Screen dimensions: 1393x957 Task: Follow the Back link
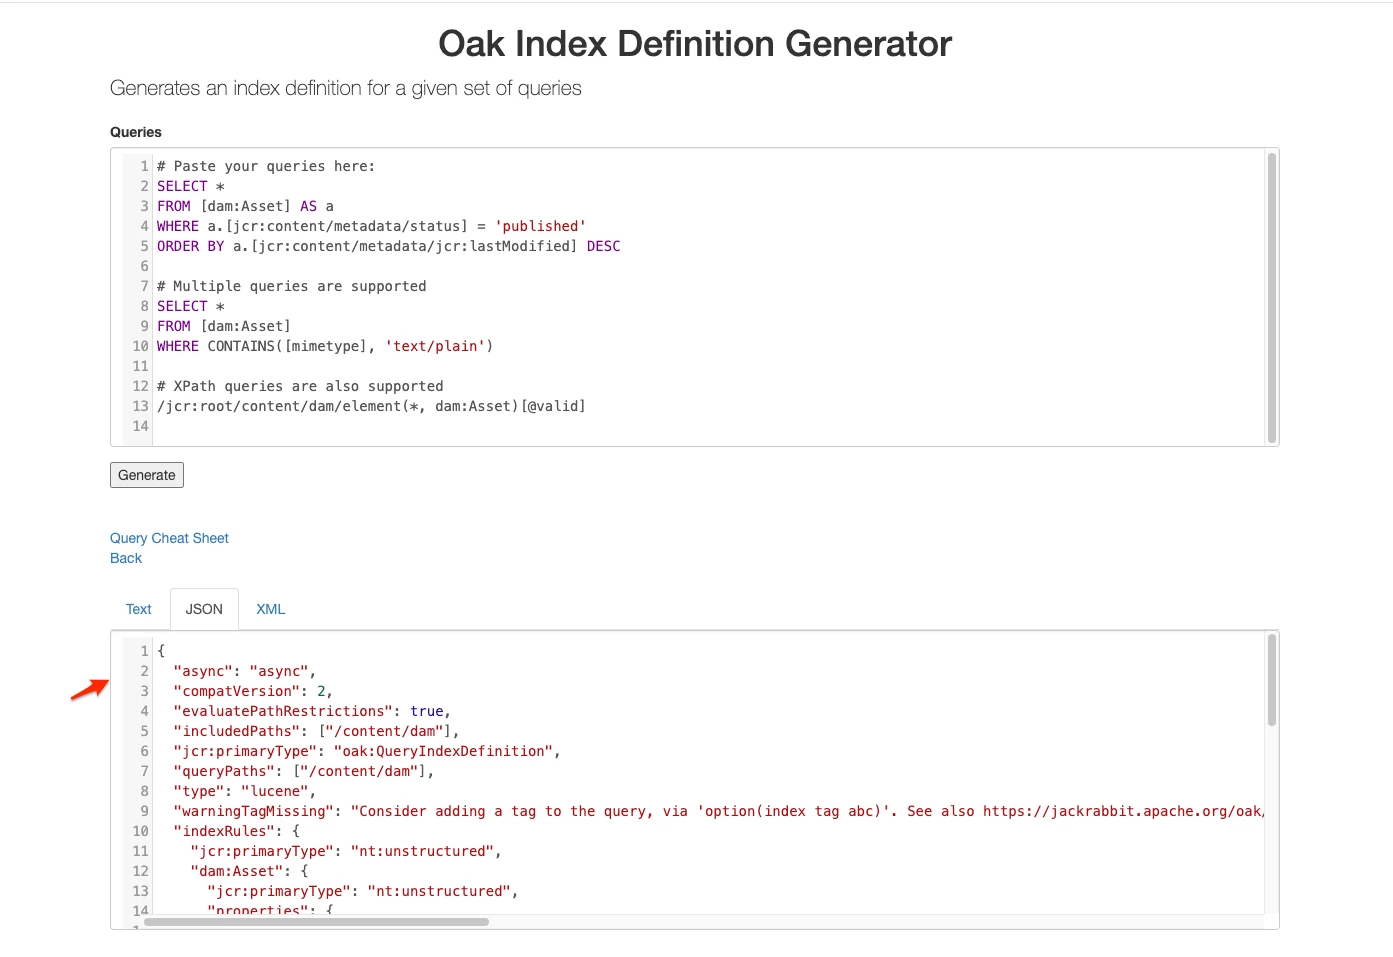click(x=126, y=558)
